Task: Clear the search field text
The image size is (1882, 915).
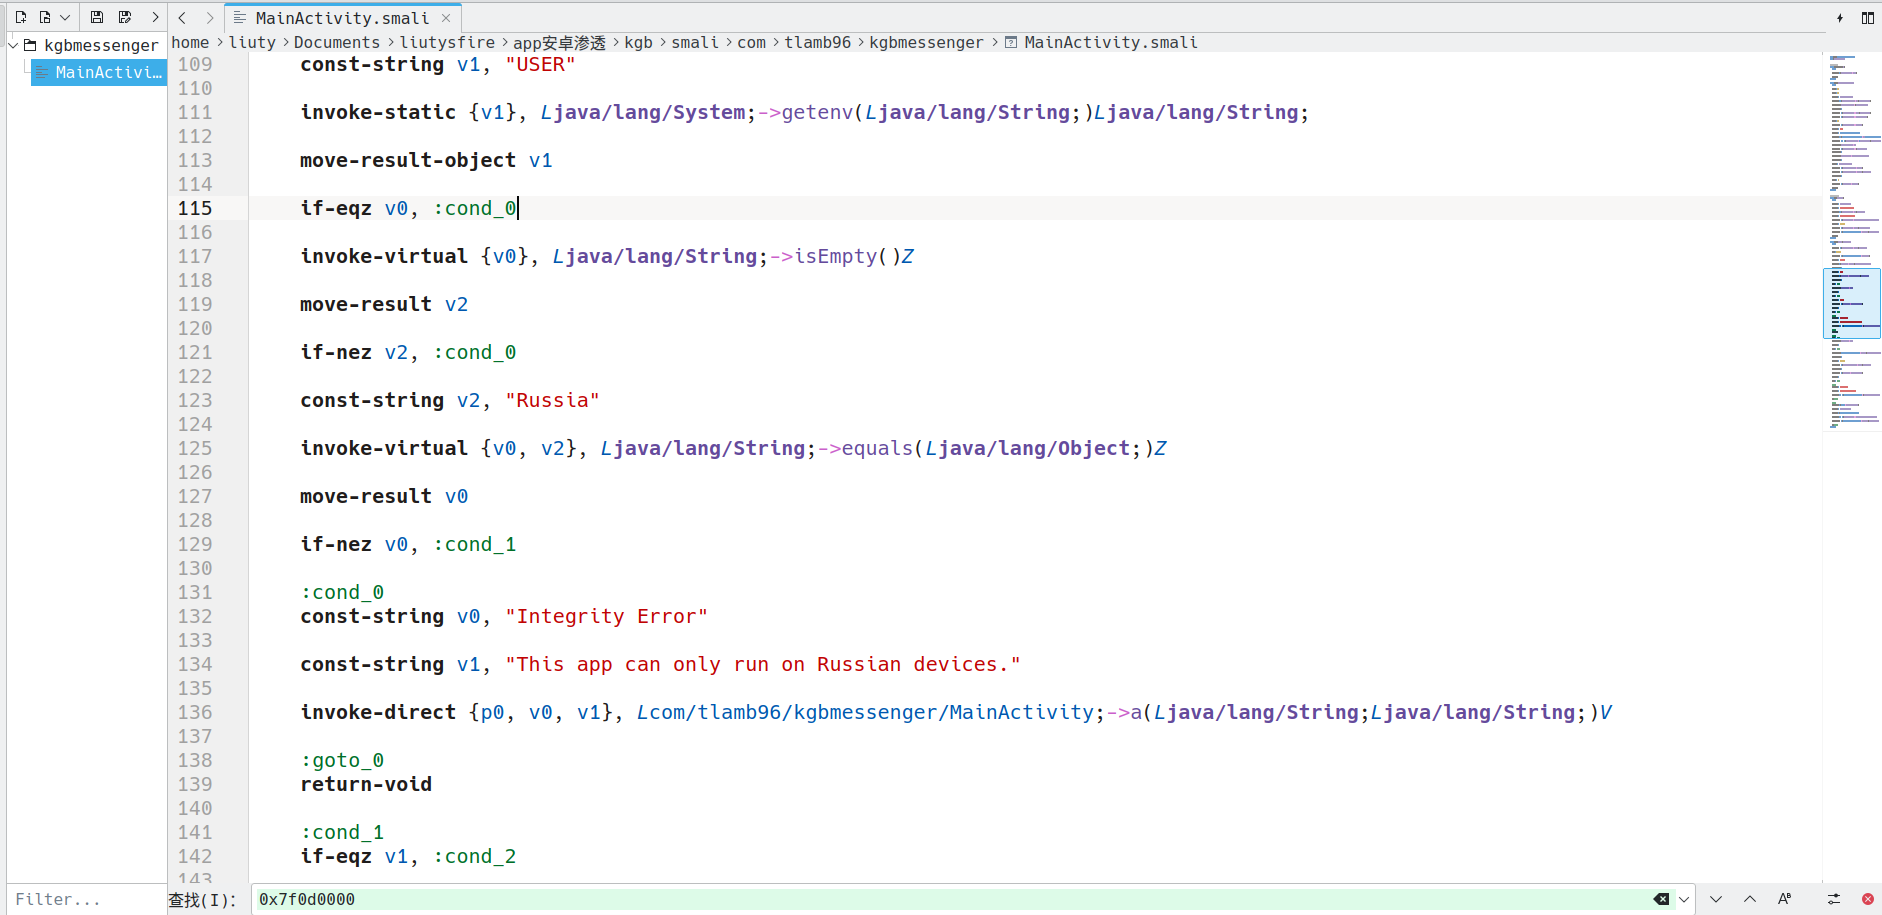Action: tap(1661, 899)
